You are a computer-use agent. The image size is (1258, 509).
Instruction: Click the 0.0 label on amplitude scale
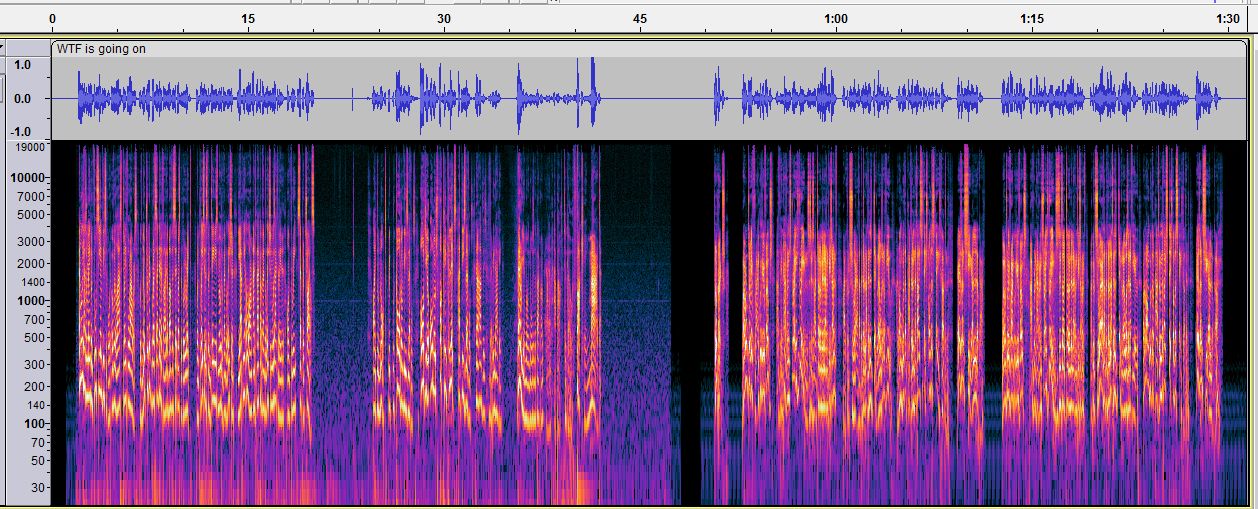point(22,99)
